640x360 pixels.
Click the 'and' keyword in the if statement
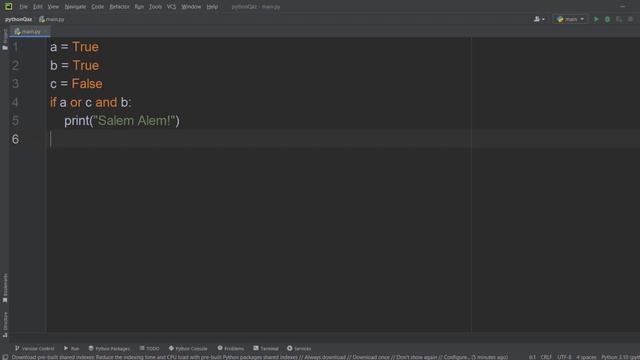coord(106,102)
